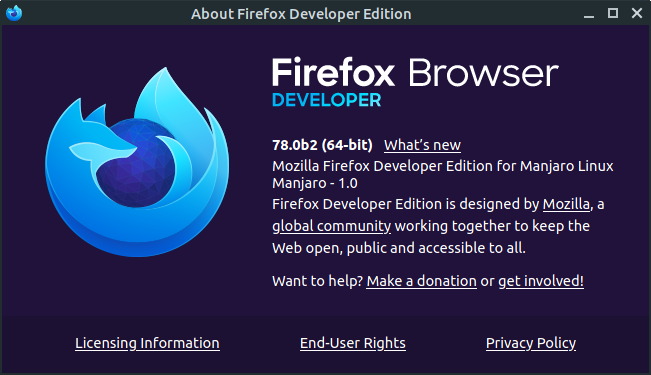This screenshot has width=651, height=375.
Task: Click the About Firefox Developer Edition title text
Action: pos(301,14)
